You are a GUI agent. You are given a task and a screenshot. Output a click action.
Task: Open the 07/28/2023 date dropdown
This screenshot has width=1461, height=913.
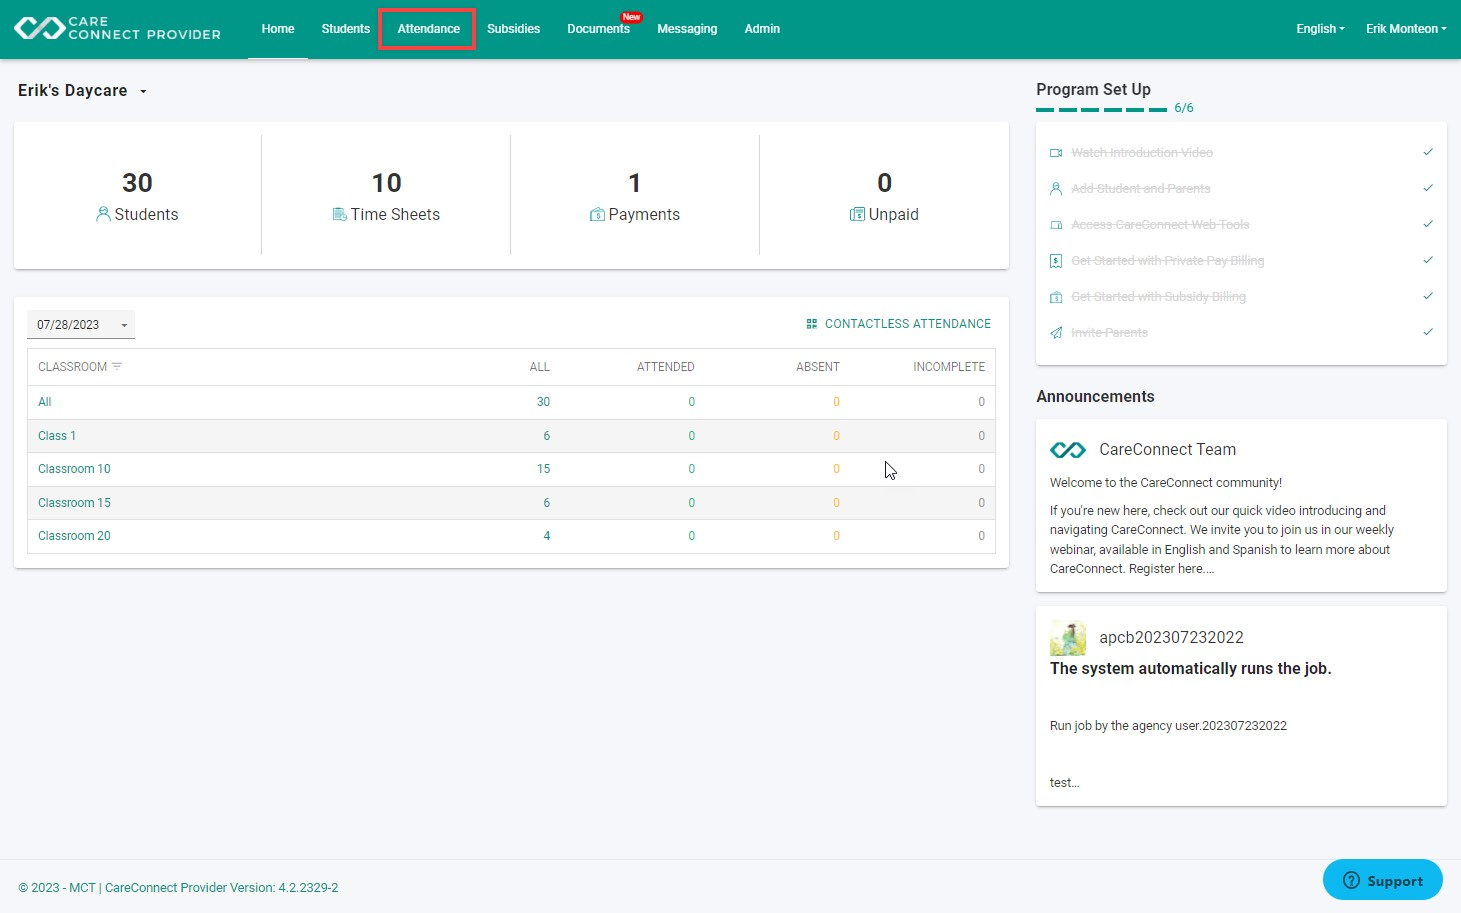81,325
